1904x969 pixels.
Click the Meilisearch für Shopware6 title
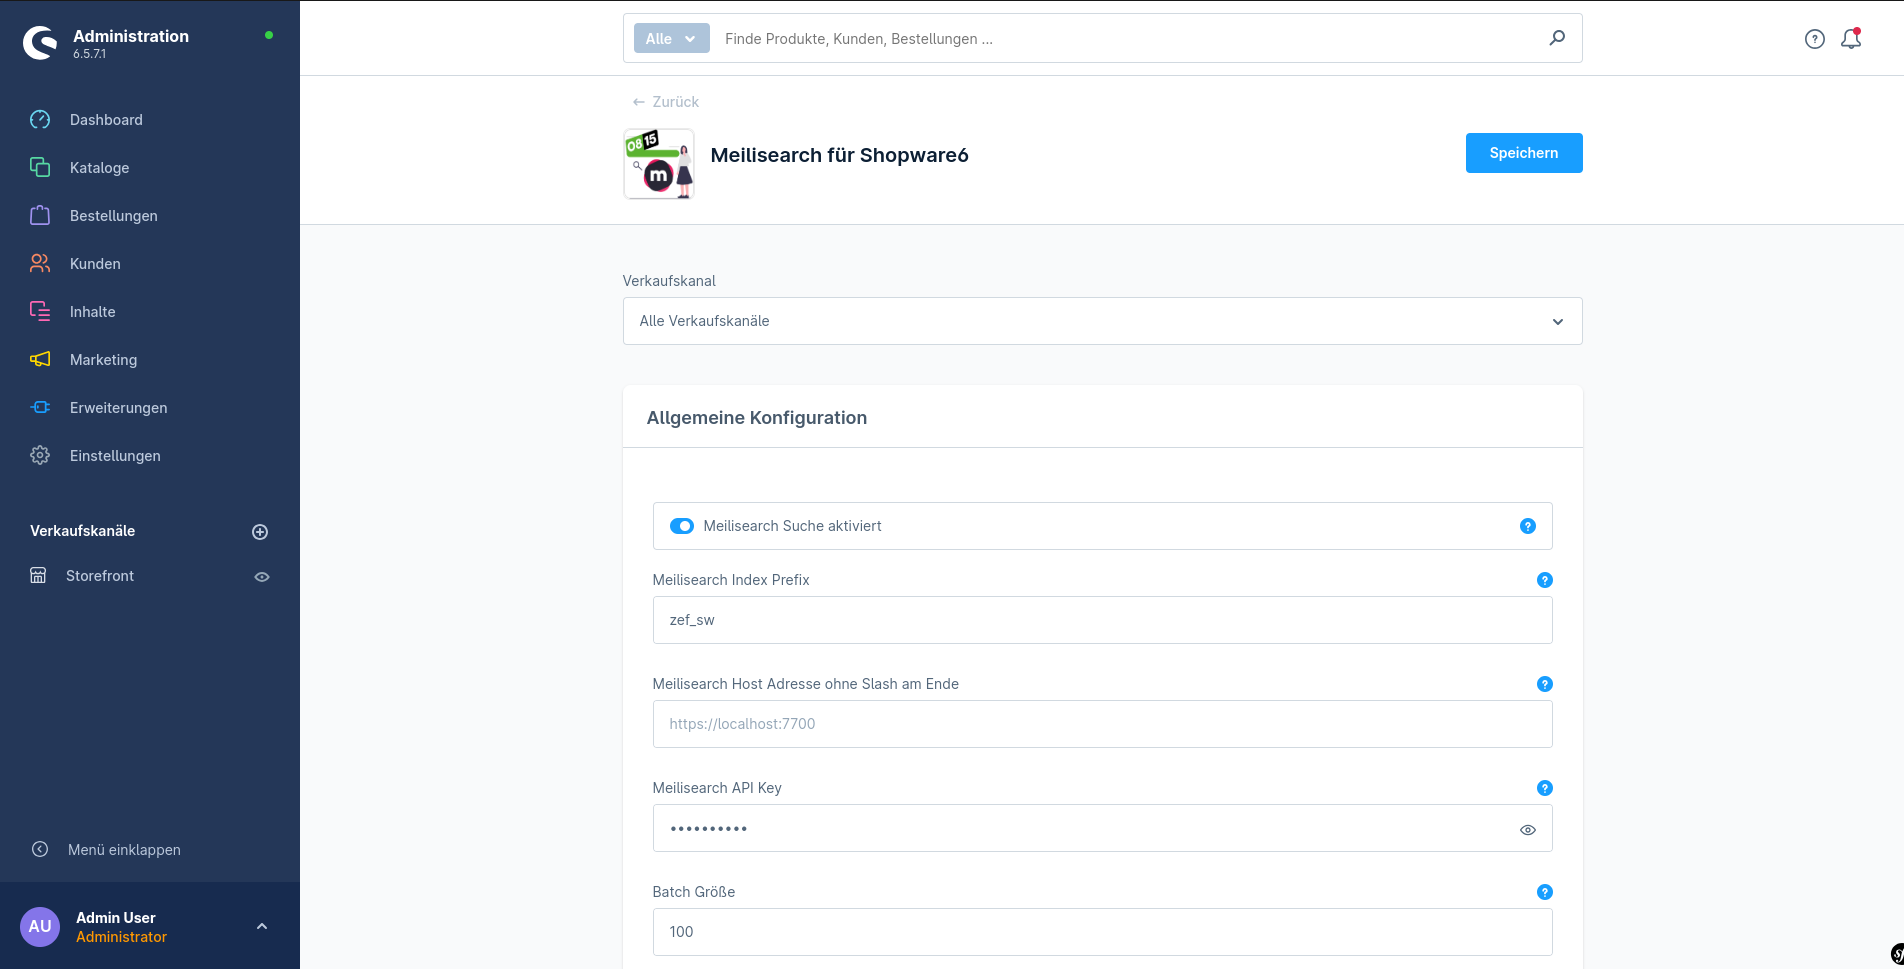click(839, 155)
